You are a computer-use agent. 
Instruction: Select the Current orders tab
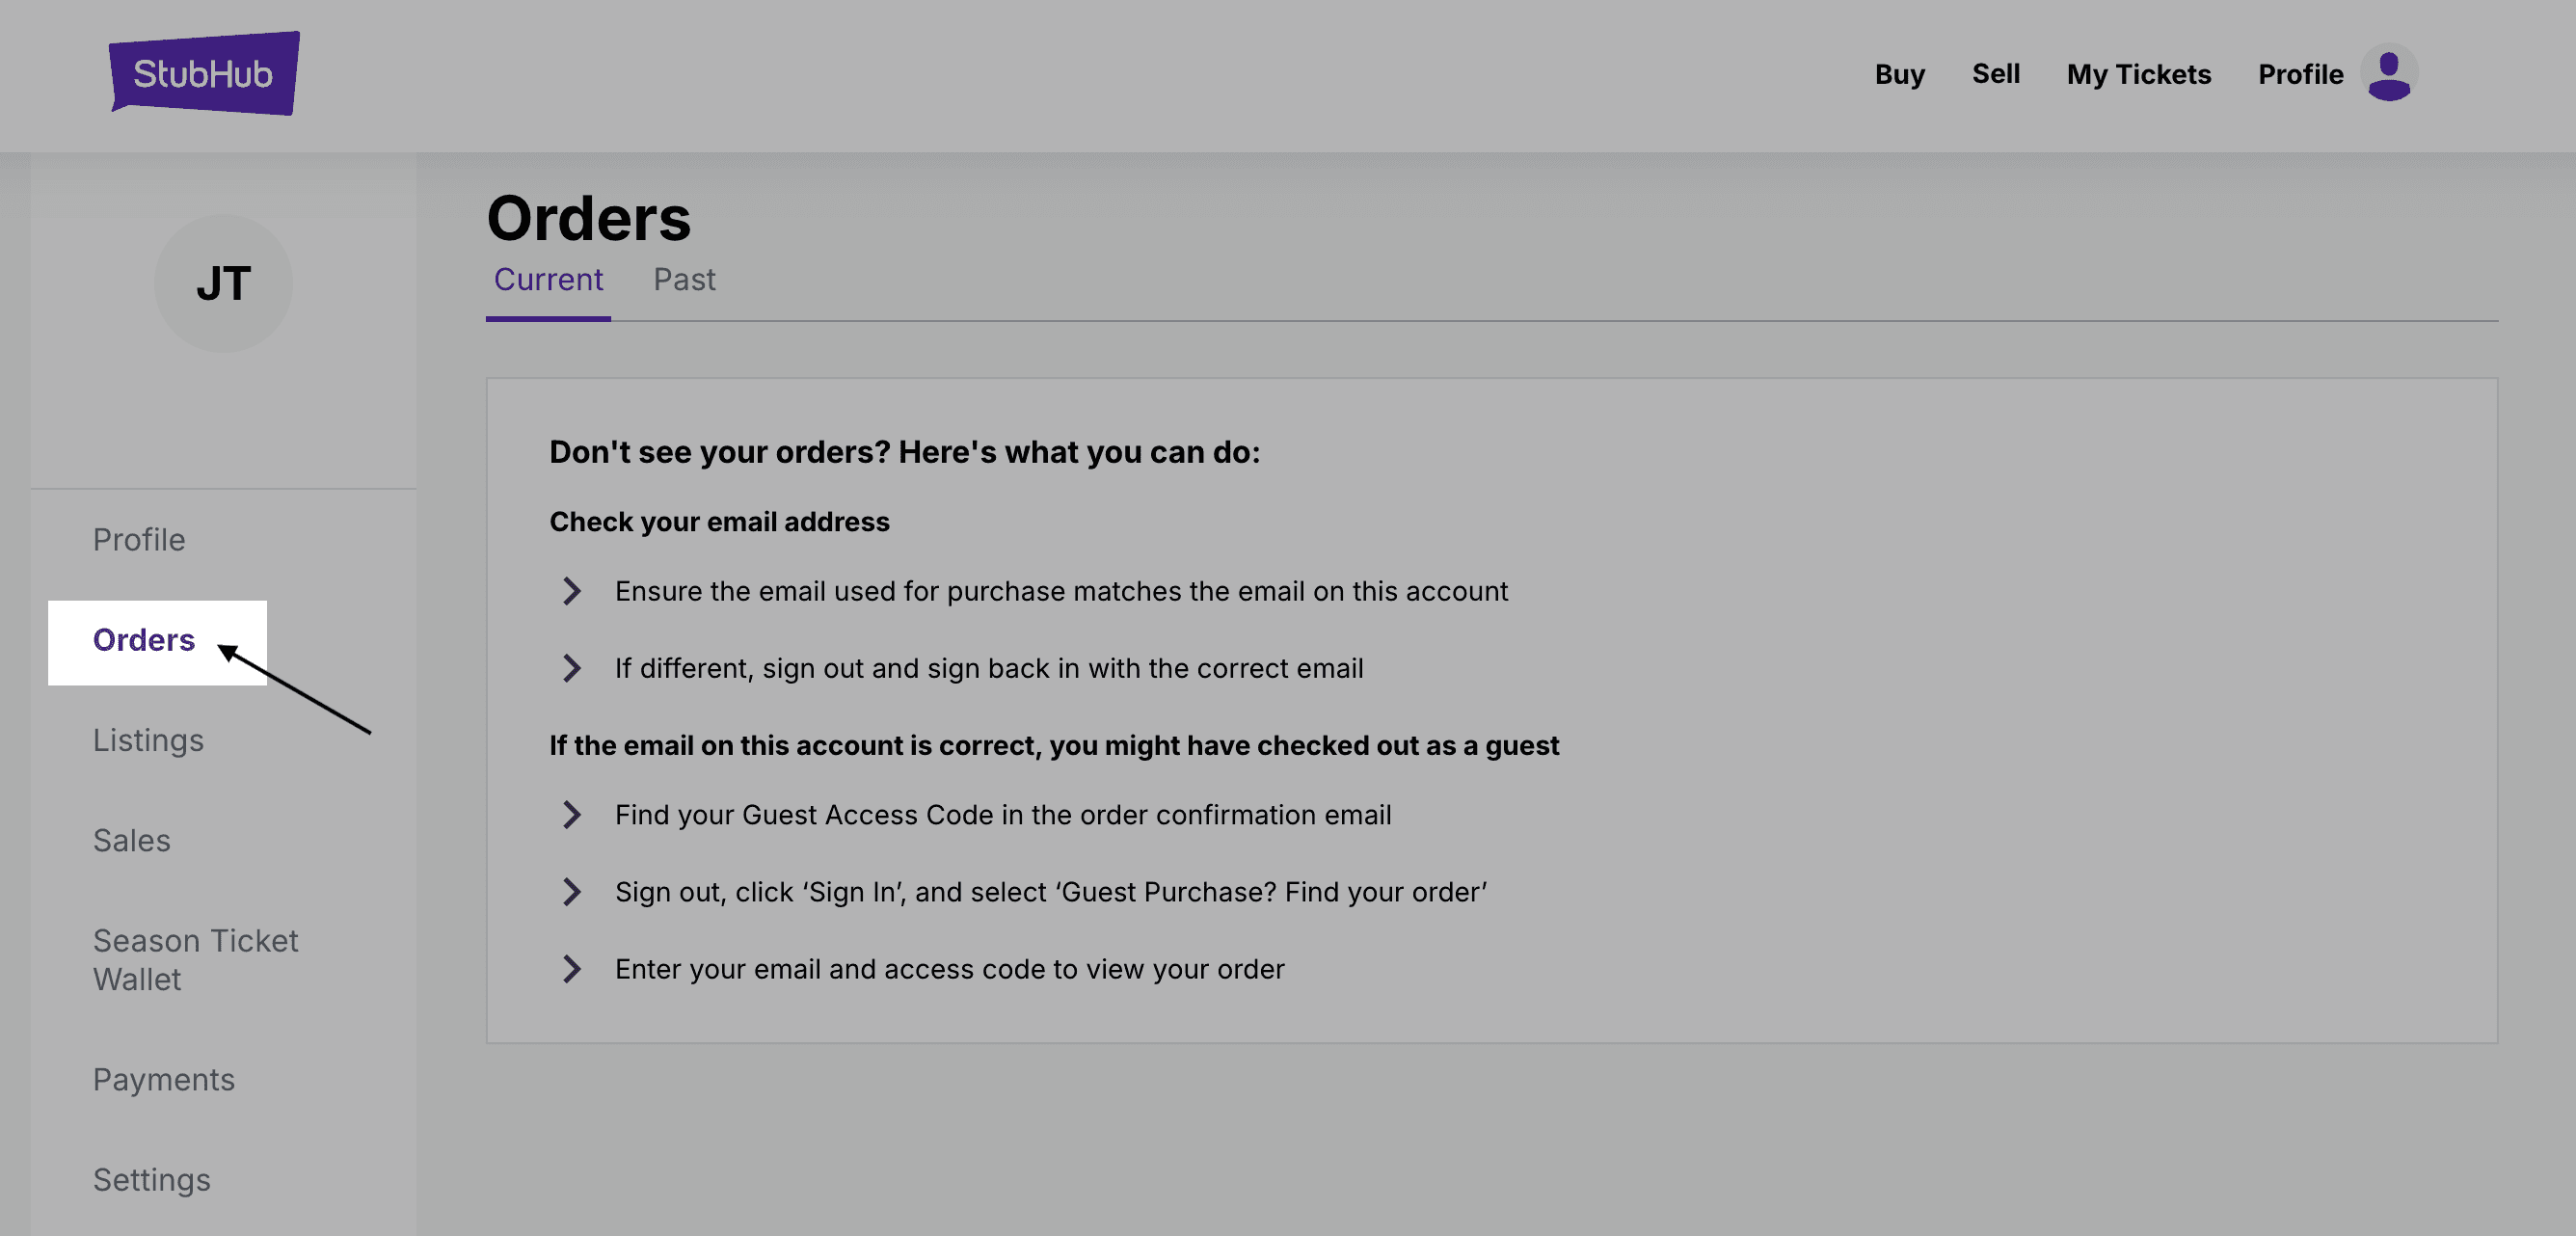pos(548,279)
